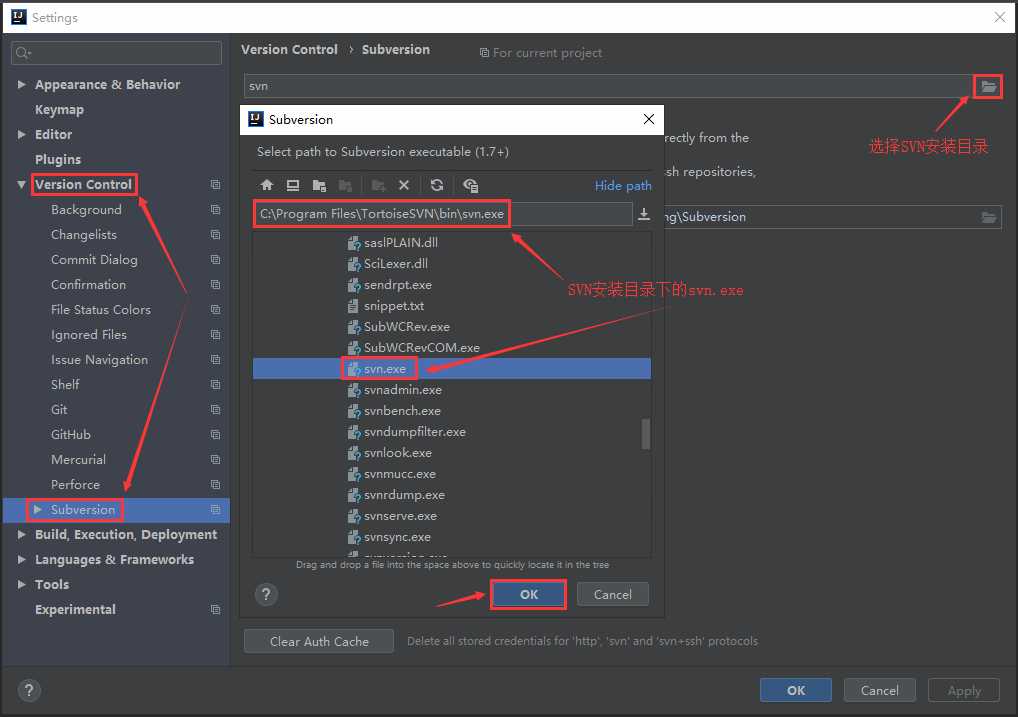Click the svnadmin.exe file icon
The image size is (1018, 717).
pos(354,390)
